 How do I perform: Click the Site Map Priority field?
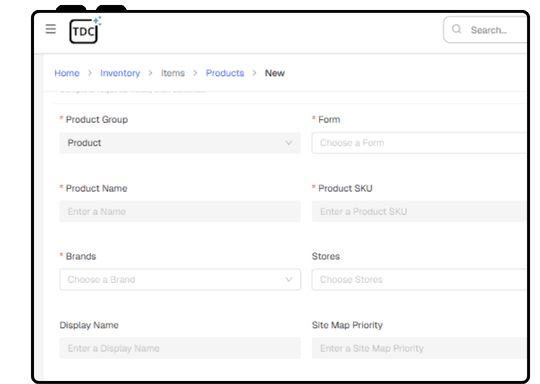coord(419,348)
